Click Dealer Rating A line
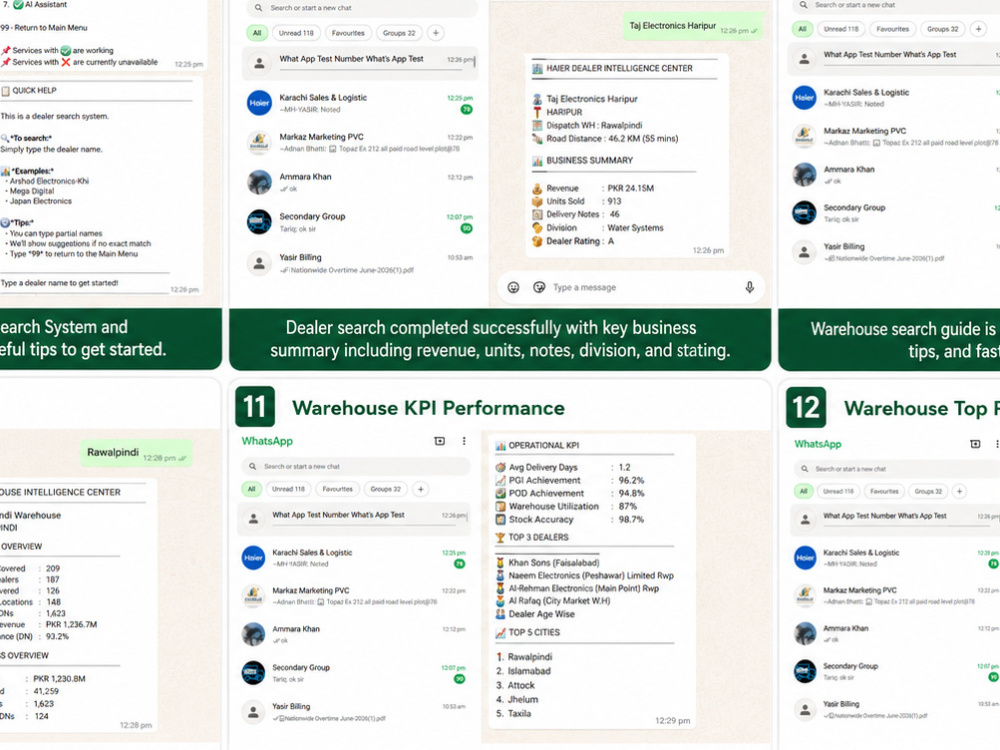This screenshot has height=750, width=1000. [x=573, y=241]
